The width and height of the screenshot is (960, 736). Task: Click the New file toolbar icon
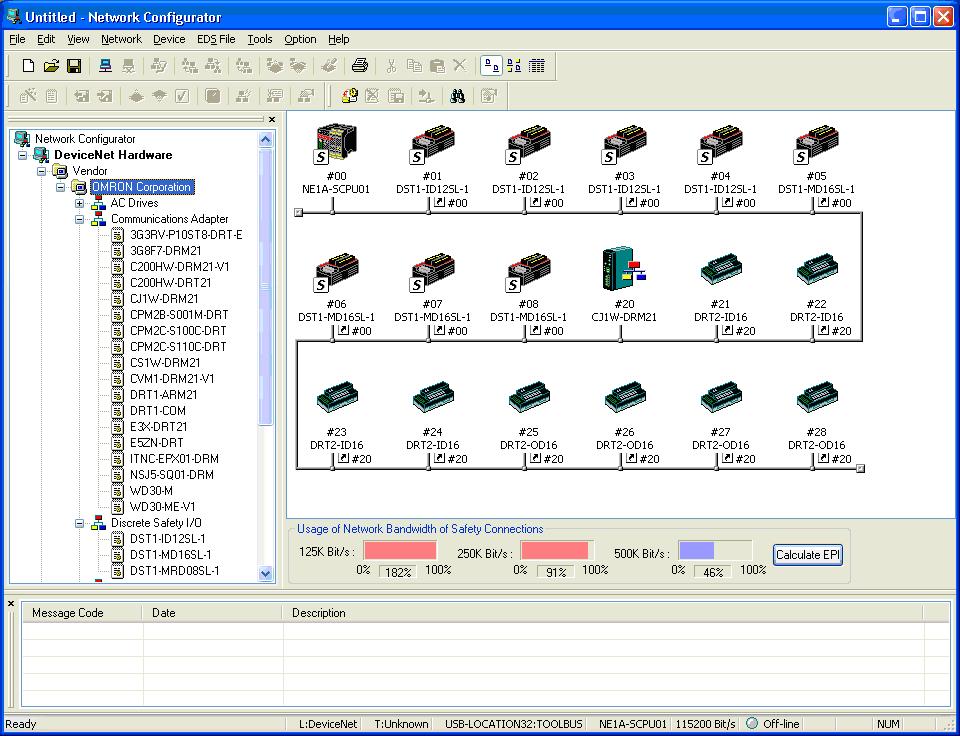[x=28, y=66]
